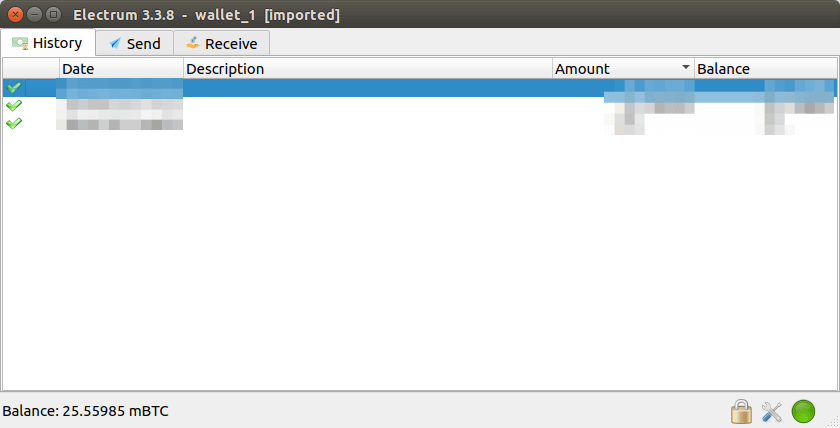Image resolution: width=840 pixels, height=428 pixels.
Task: Click the green network status circle
Action: click(803, 411)
